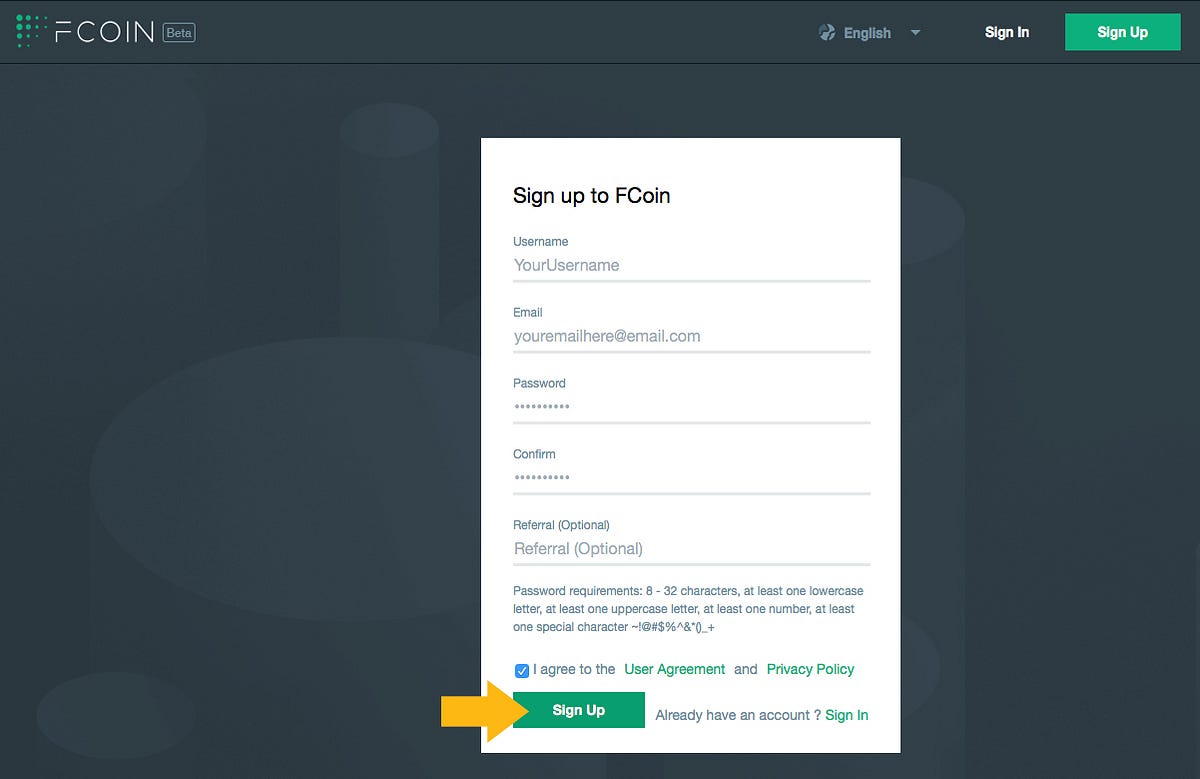Select the green Sign Up header button
This screenshot has width=1200, height=779.
tap(1122, 32)
